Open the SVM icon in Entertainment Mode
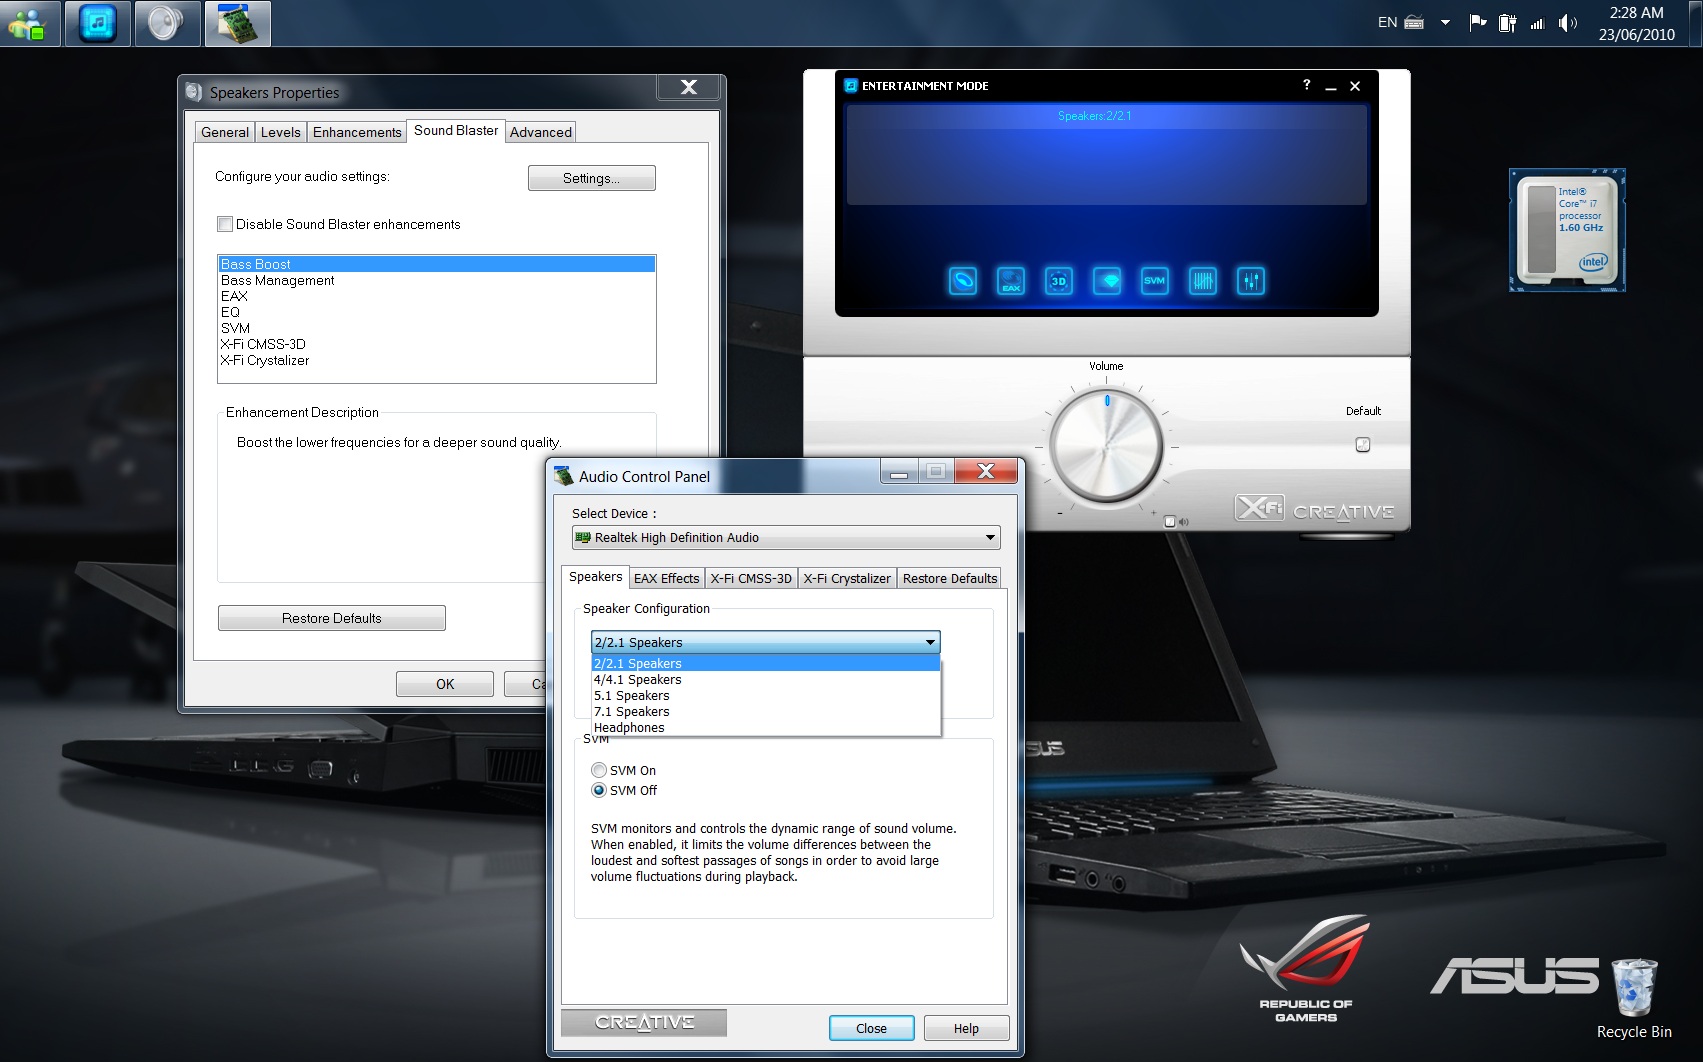This screenshot has height=1062, width=1703. click(x=1154, y=281)
